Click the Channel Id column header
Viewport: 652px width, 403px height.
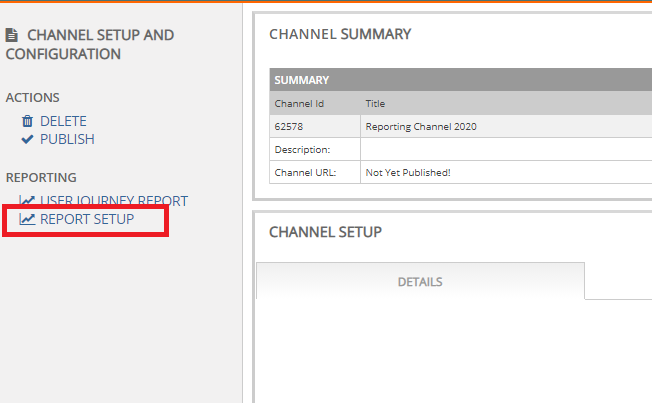[299, 104]
